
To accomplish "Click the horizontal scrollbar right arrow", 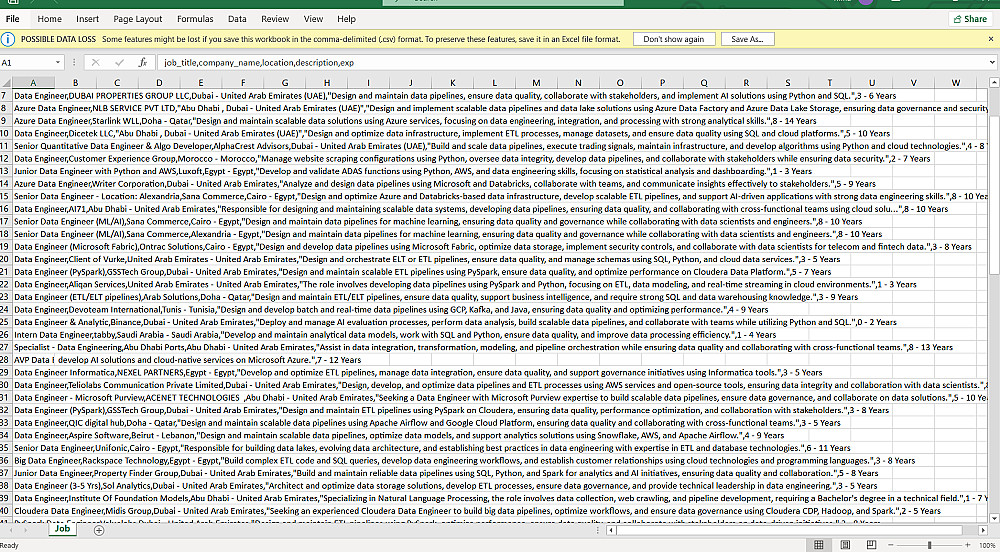I will (983, 530).
